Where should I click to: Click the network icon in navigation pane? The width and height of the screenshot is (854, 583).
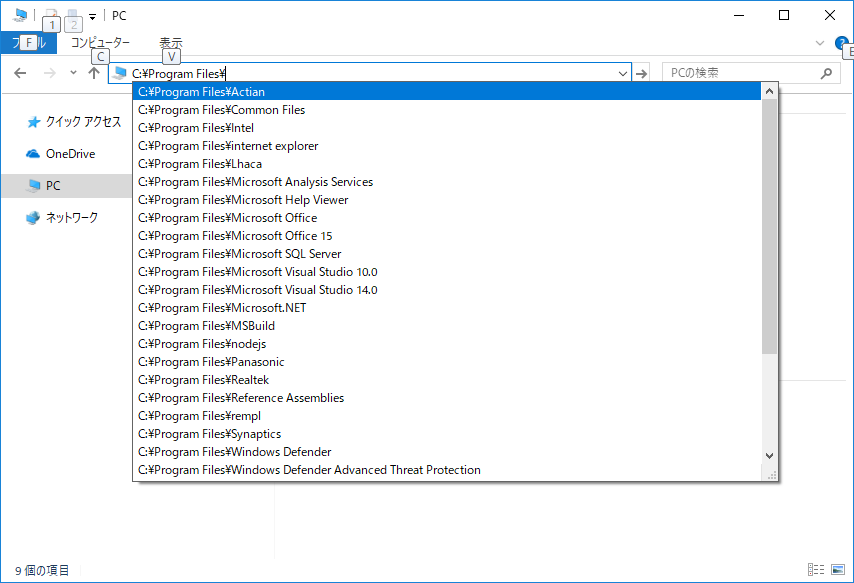point(33,218)
